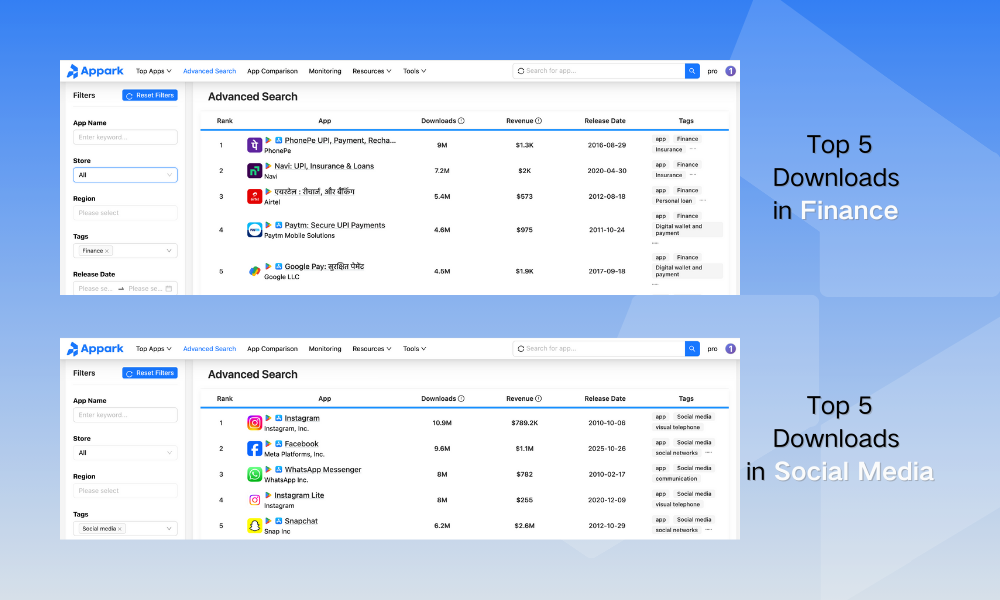
Task: Click the Advanced Search link
Action: [209, 71]
